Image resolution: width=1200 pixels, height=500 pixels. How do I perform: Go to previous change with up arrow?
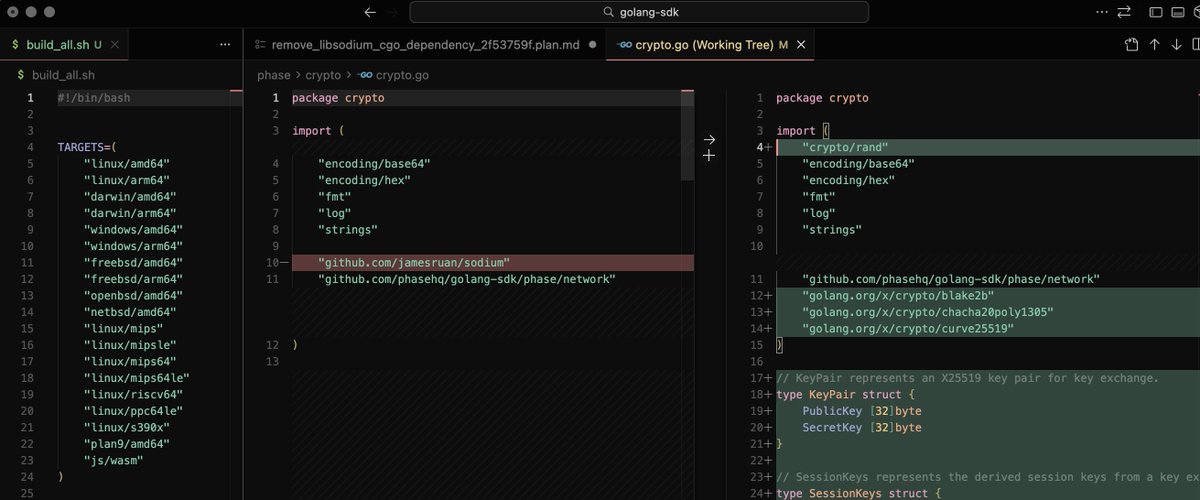click(1154, 45)
